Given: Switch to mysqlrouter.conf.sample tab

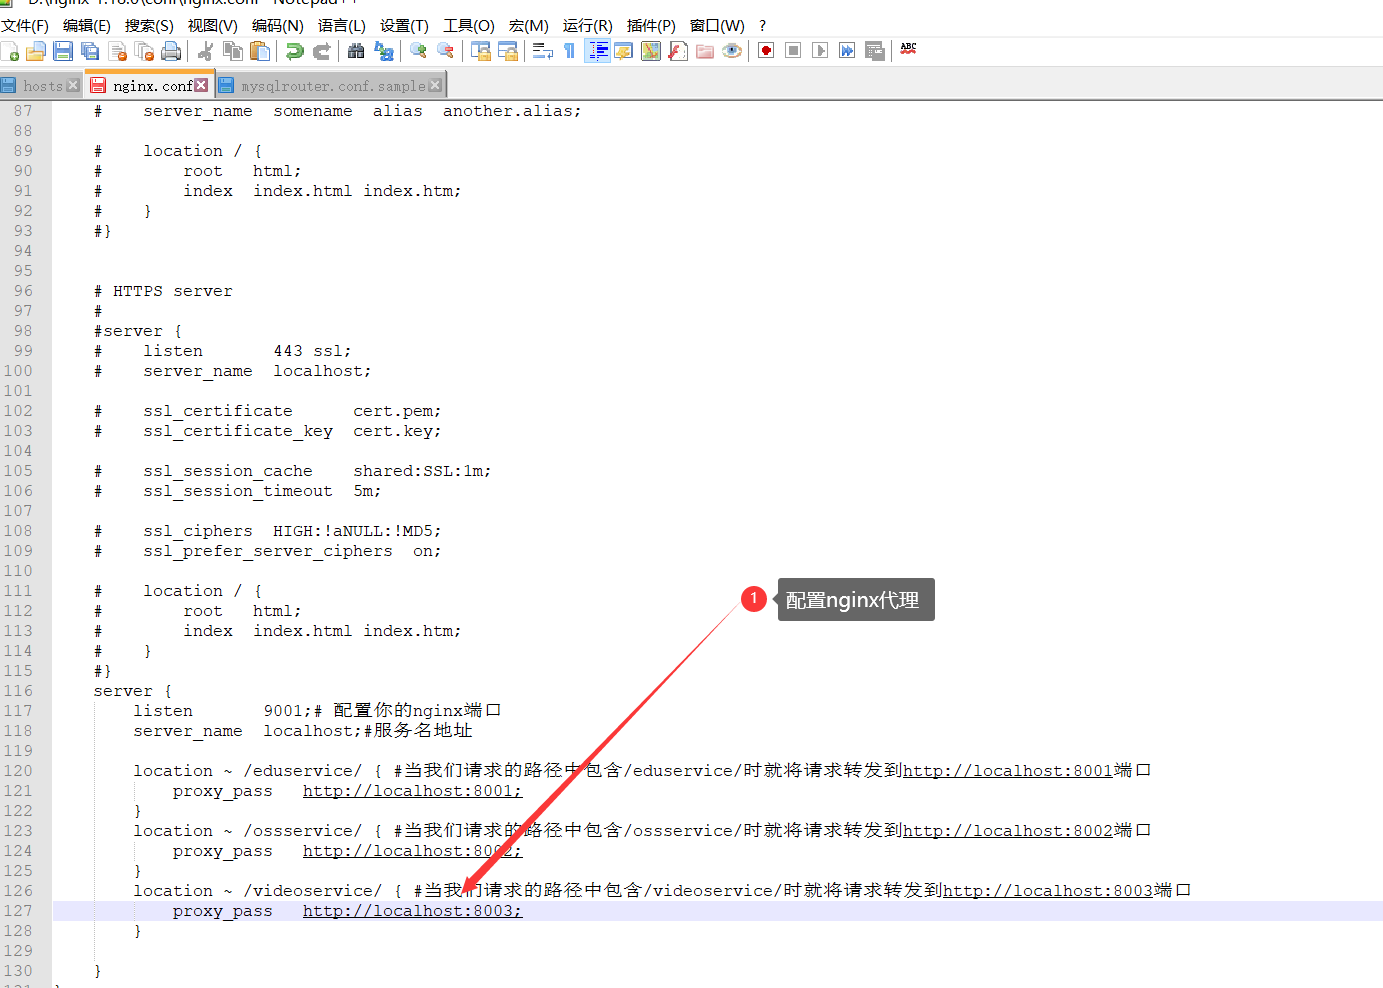Looking at the screenshot, I should [333, 86].
